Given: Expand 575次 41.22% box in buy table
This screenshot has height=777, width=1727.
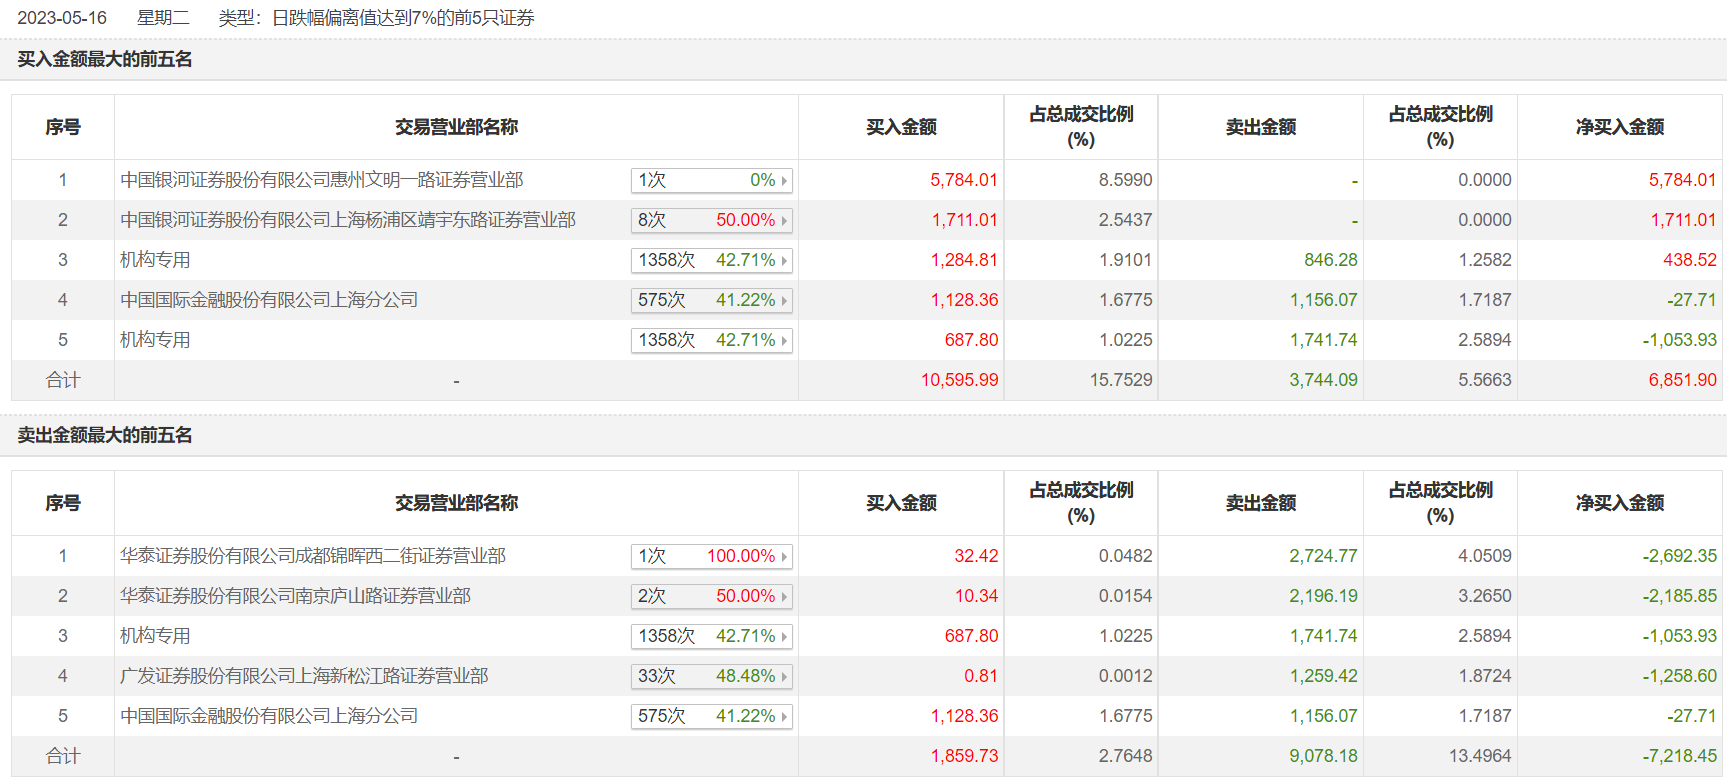Looking at the screenshot, I should tap(711, 300).
